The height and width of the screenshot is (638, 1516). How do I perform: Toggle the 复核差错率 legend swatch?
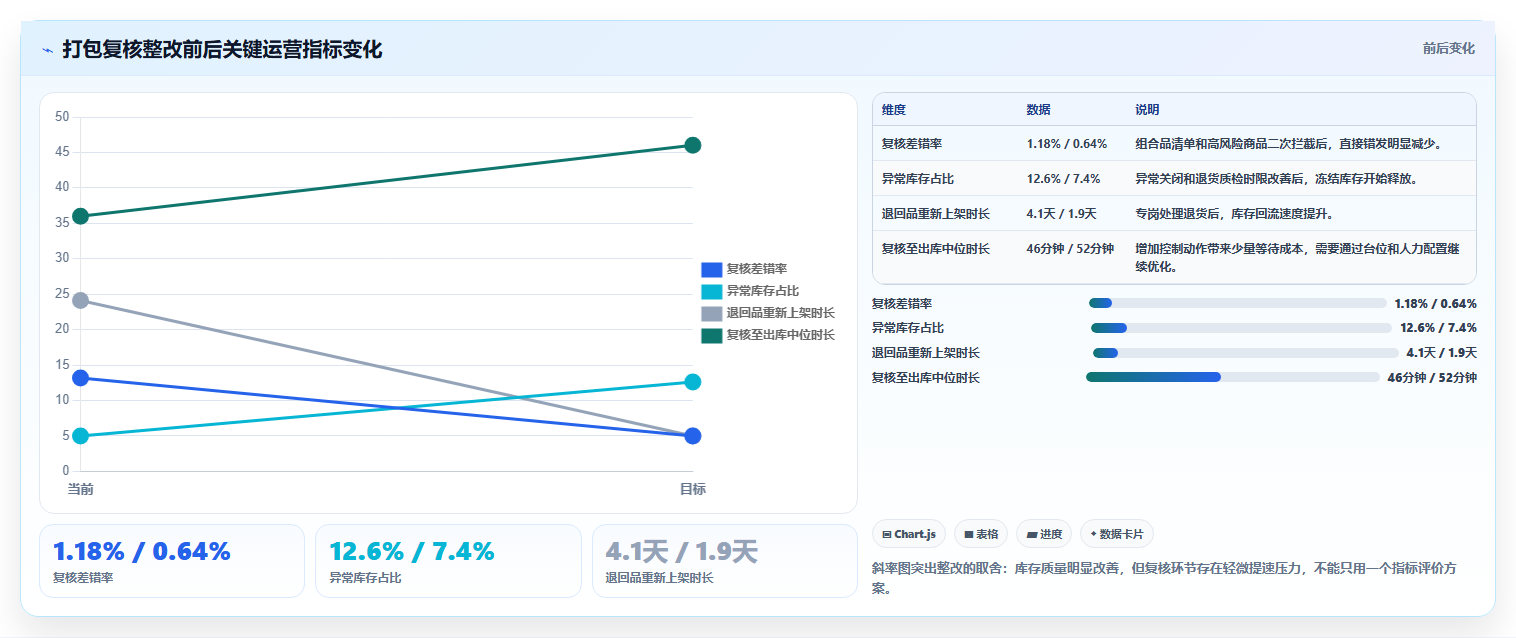point(712,269)
